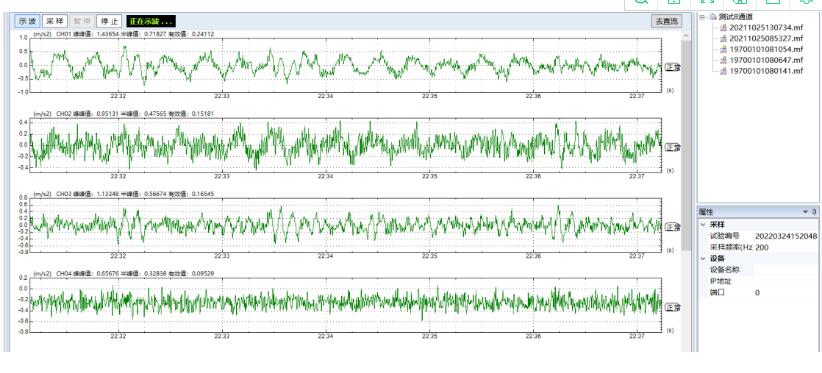Image resolution: width=822 pixels, height=373 pixels.
Task: Click the CH02 正常 status label
Action: pyautogui.click(x=673, y=147)
